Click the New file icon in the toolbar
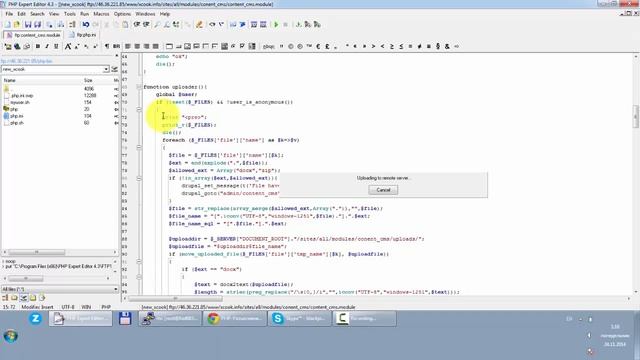This screenshot has width=640, height=360. click(x=8, y=24)
